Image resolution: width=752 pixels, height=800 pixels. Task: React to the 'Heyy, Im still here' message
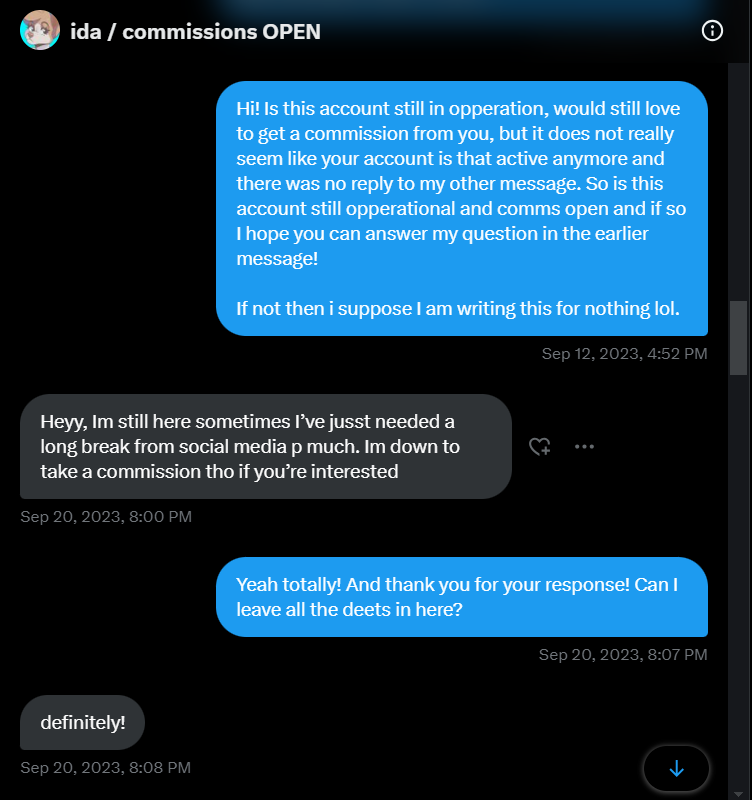click(540, 447)
